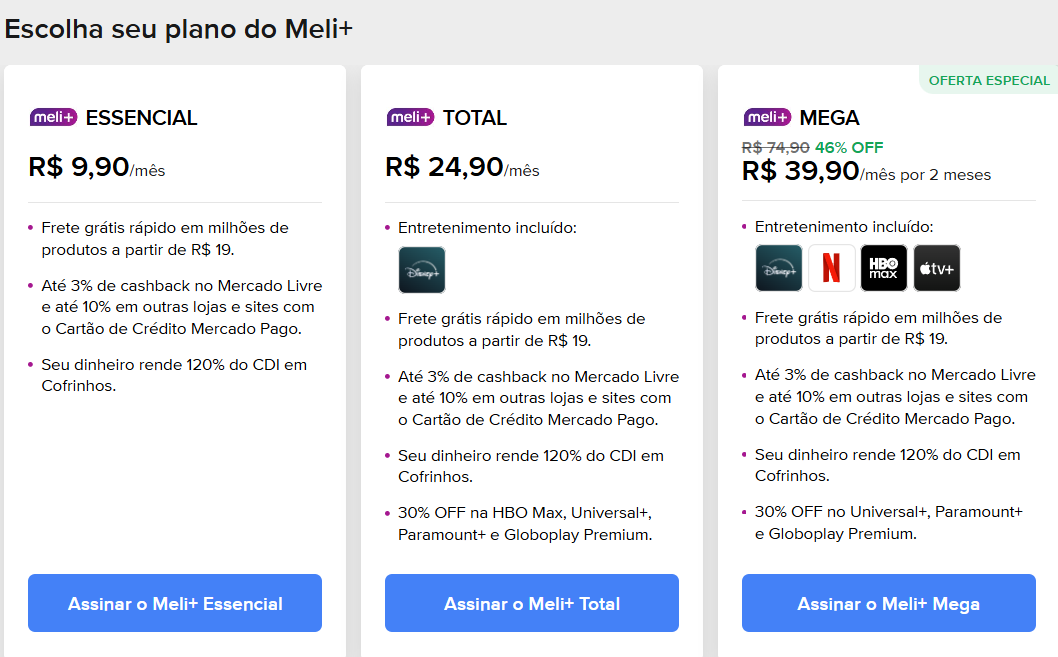This screenshot has width=1058, height=657.
Task: Click the Netflix icon in the Mega plan
Action: point(831,268)
